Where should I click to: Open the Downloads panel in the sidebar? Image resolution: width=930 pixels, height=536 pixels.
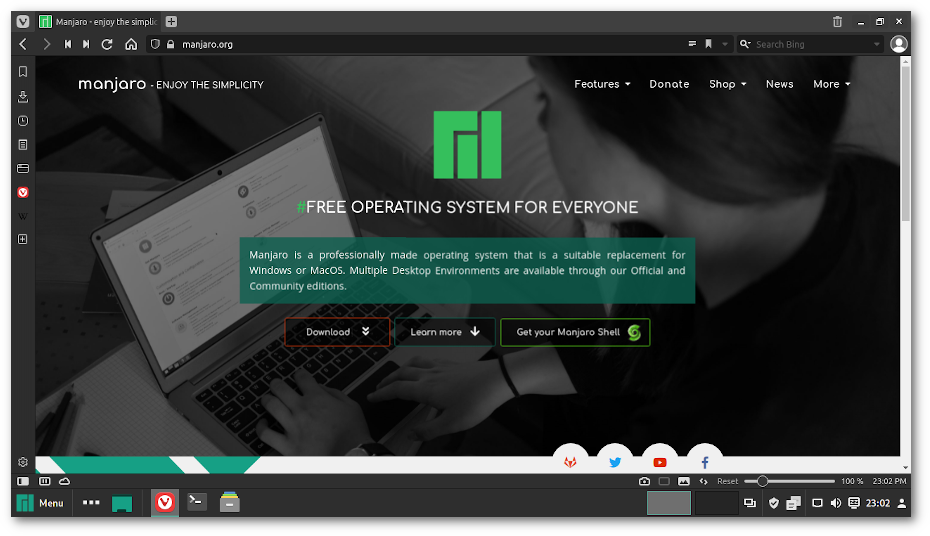pyautogui.click(x=23, y=96)
